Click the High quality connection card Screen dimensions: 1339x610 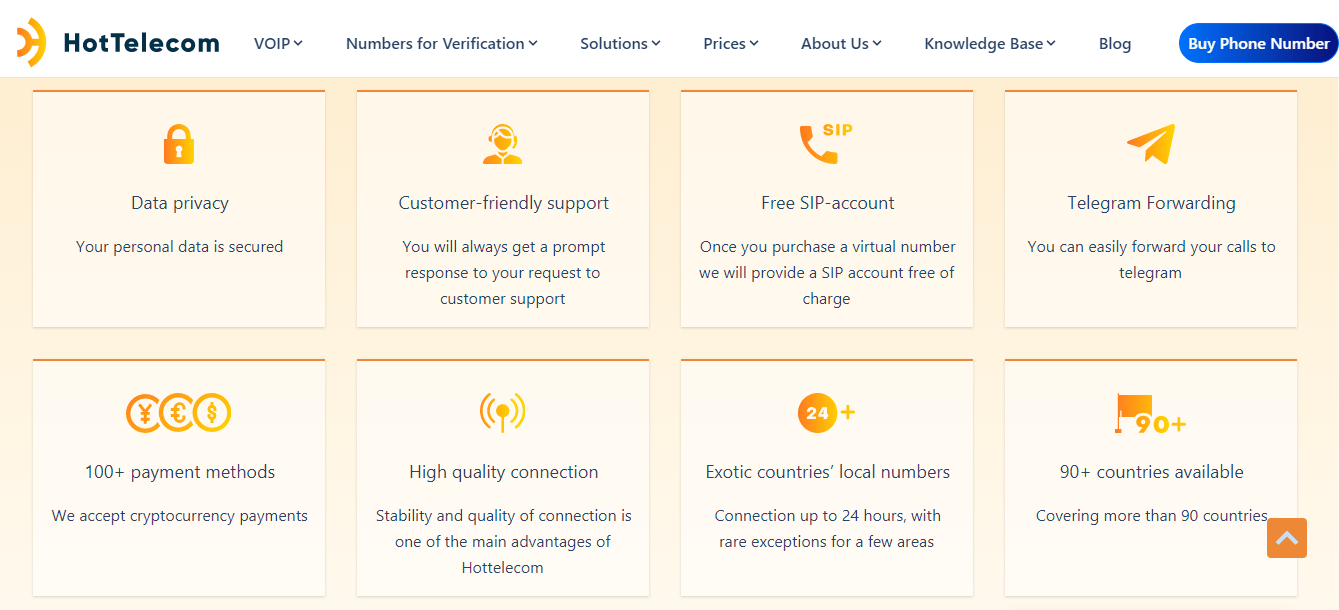point(503,471)
